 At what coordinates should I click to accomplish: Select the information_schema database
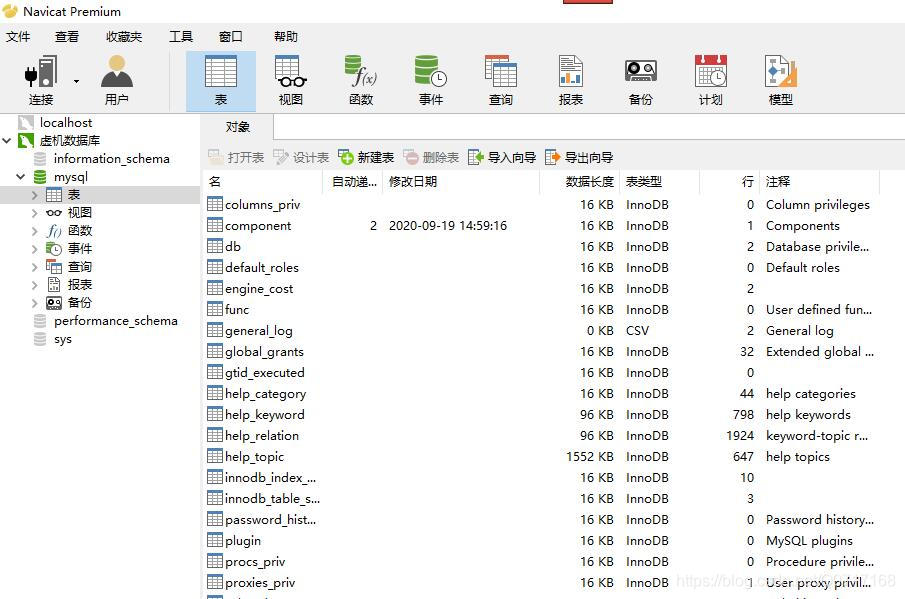[111, 159]
